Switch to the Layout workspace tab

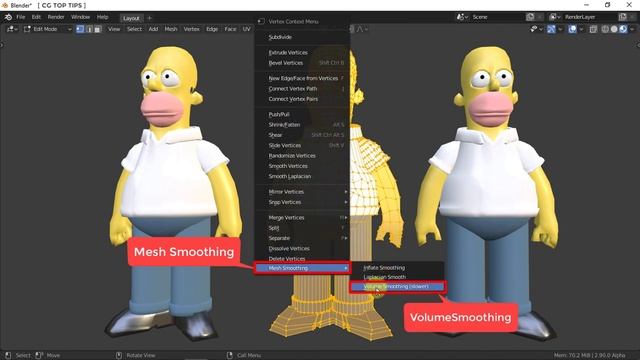(x=131, y=18)
